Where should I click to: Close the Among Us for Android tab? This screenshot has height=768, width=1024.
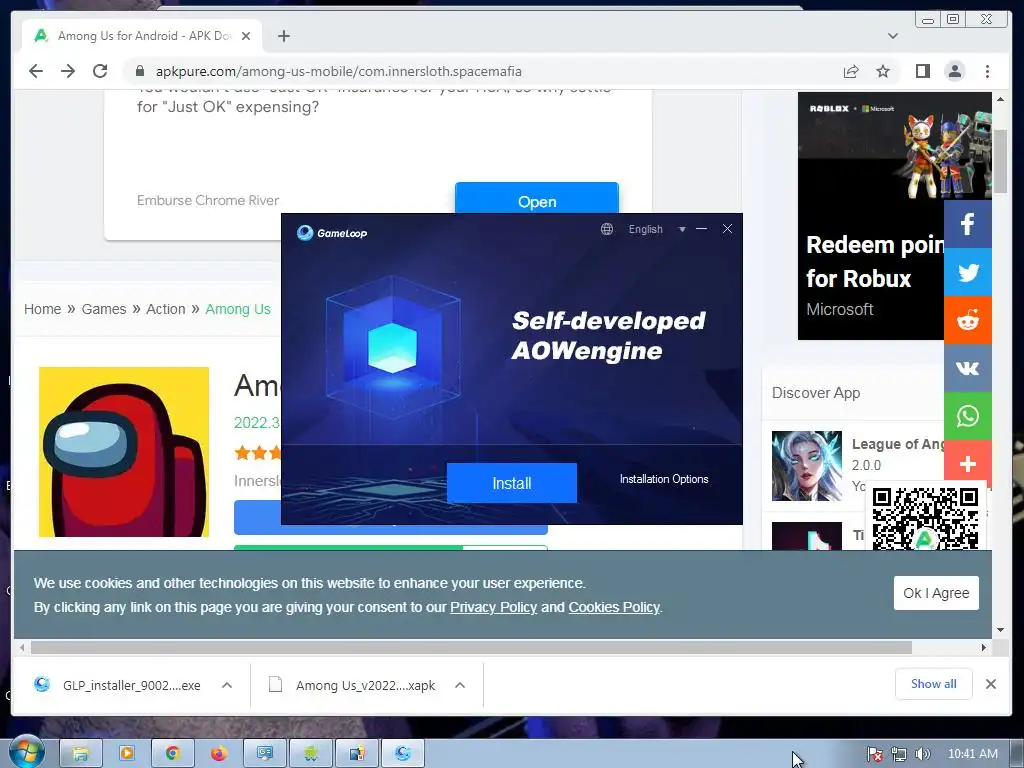246,36
